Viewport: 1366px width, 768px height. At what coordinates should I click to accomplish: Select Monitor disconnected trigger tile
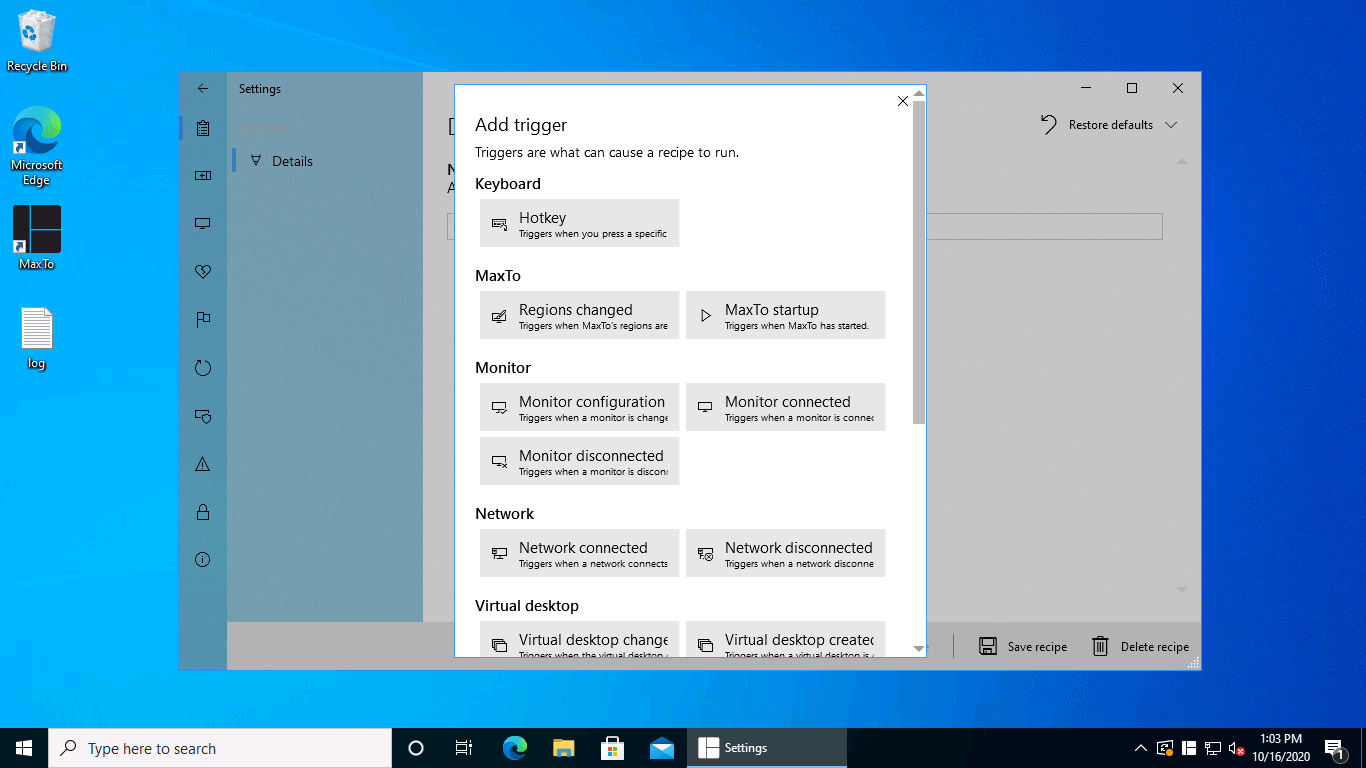tap(579, 461)
